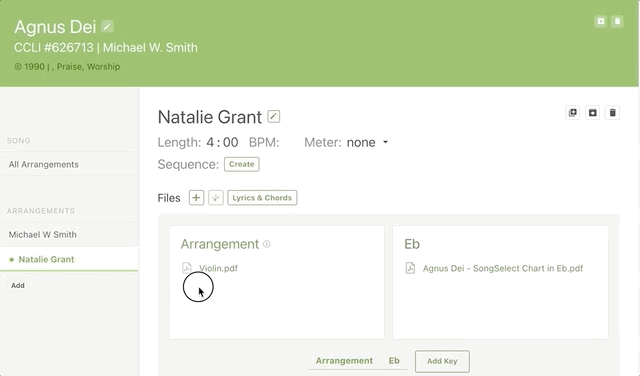Image resolution: width=640 pixels, height=376 pixels.
Task: Open the info icon next to Arrangement
Action: (x=267, y=244)
